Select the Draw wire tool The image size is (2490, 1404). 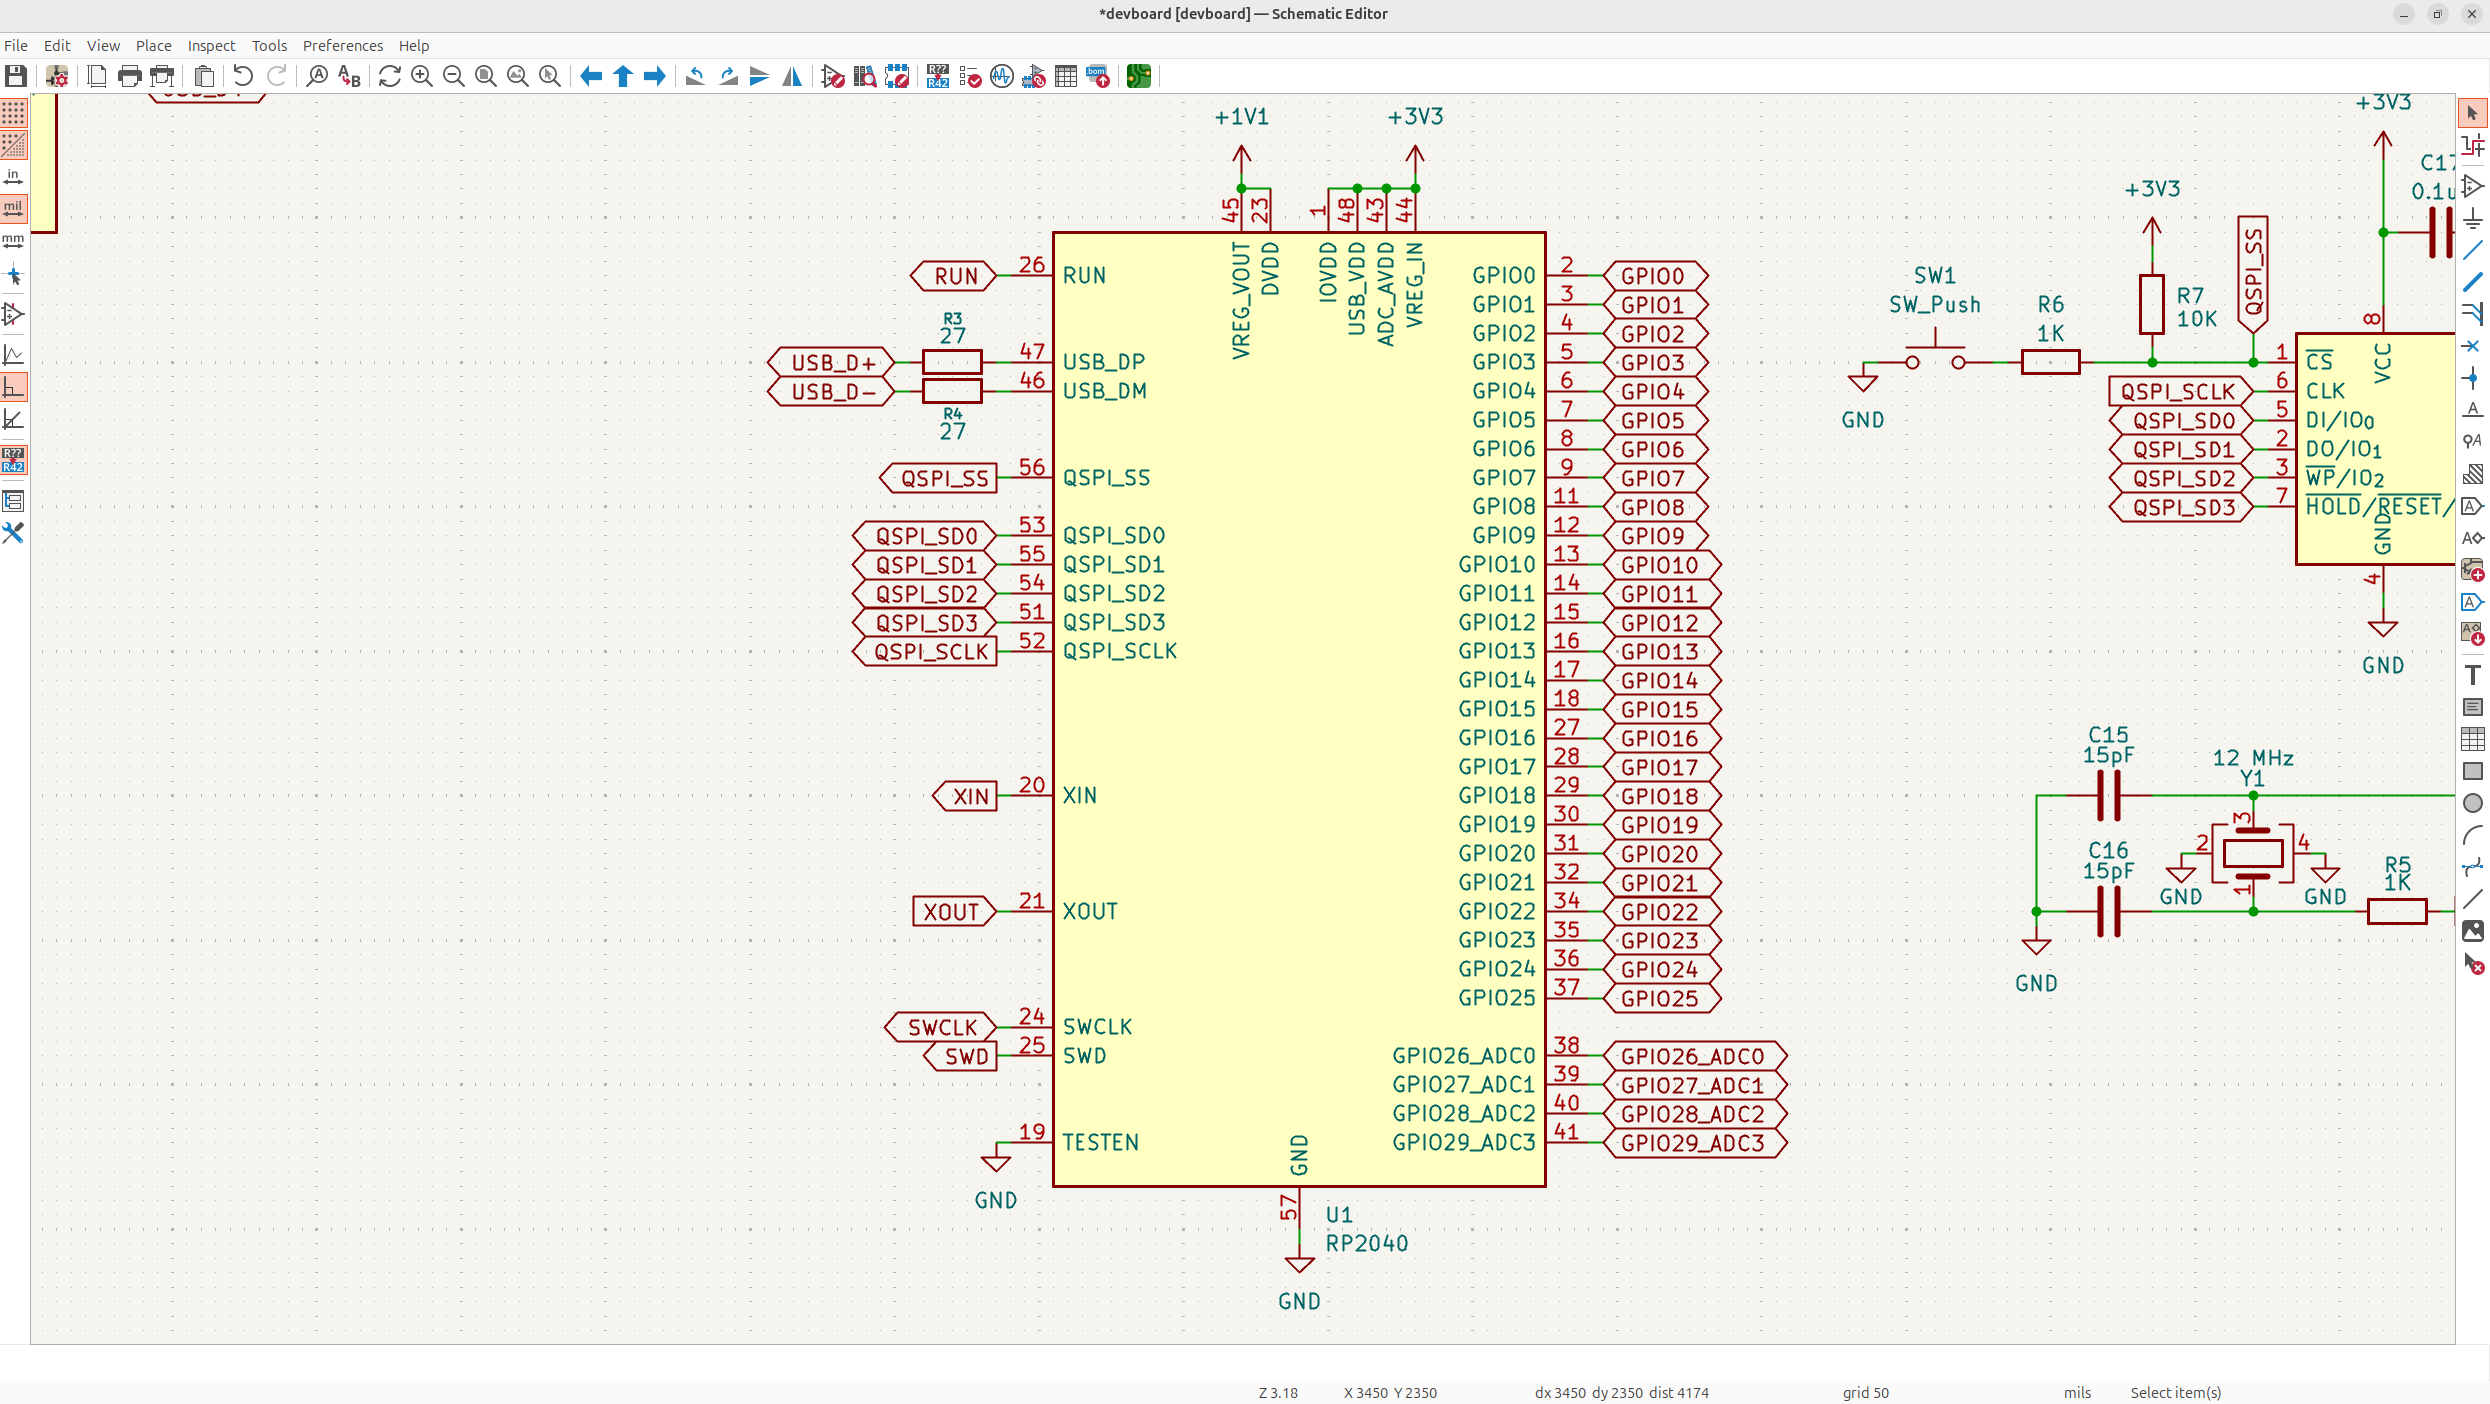click(x=2473, y=250)
